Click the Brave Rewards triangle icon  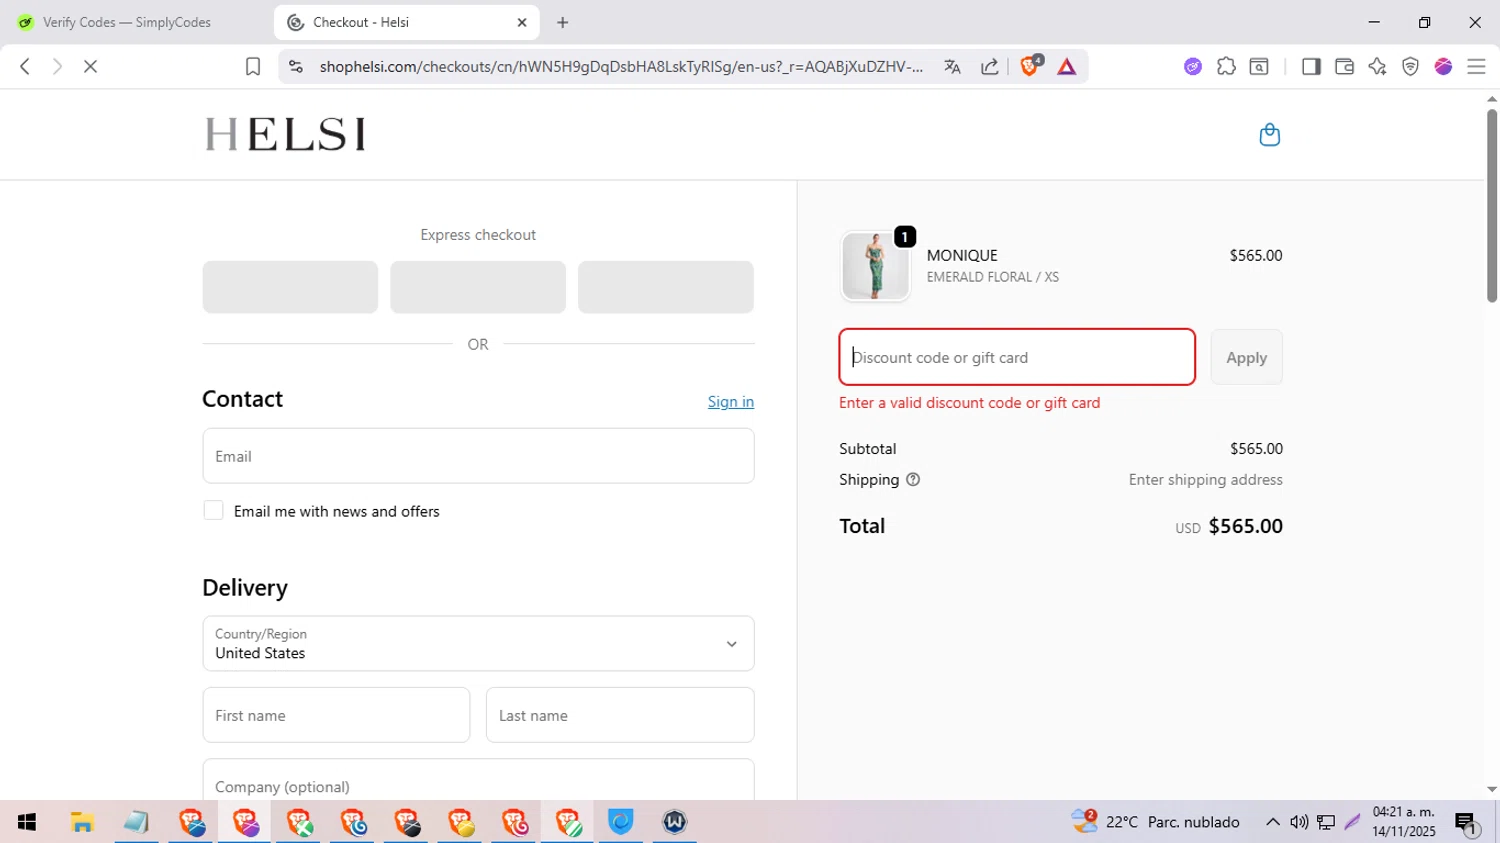[x=1067, y=67]
